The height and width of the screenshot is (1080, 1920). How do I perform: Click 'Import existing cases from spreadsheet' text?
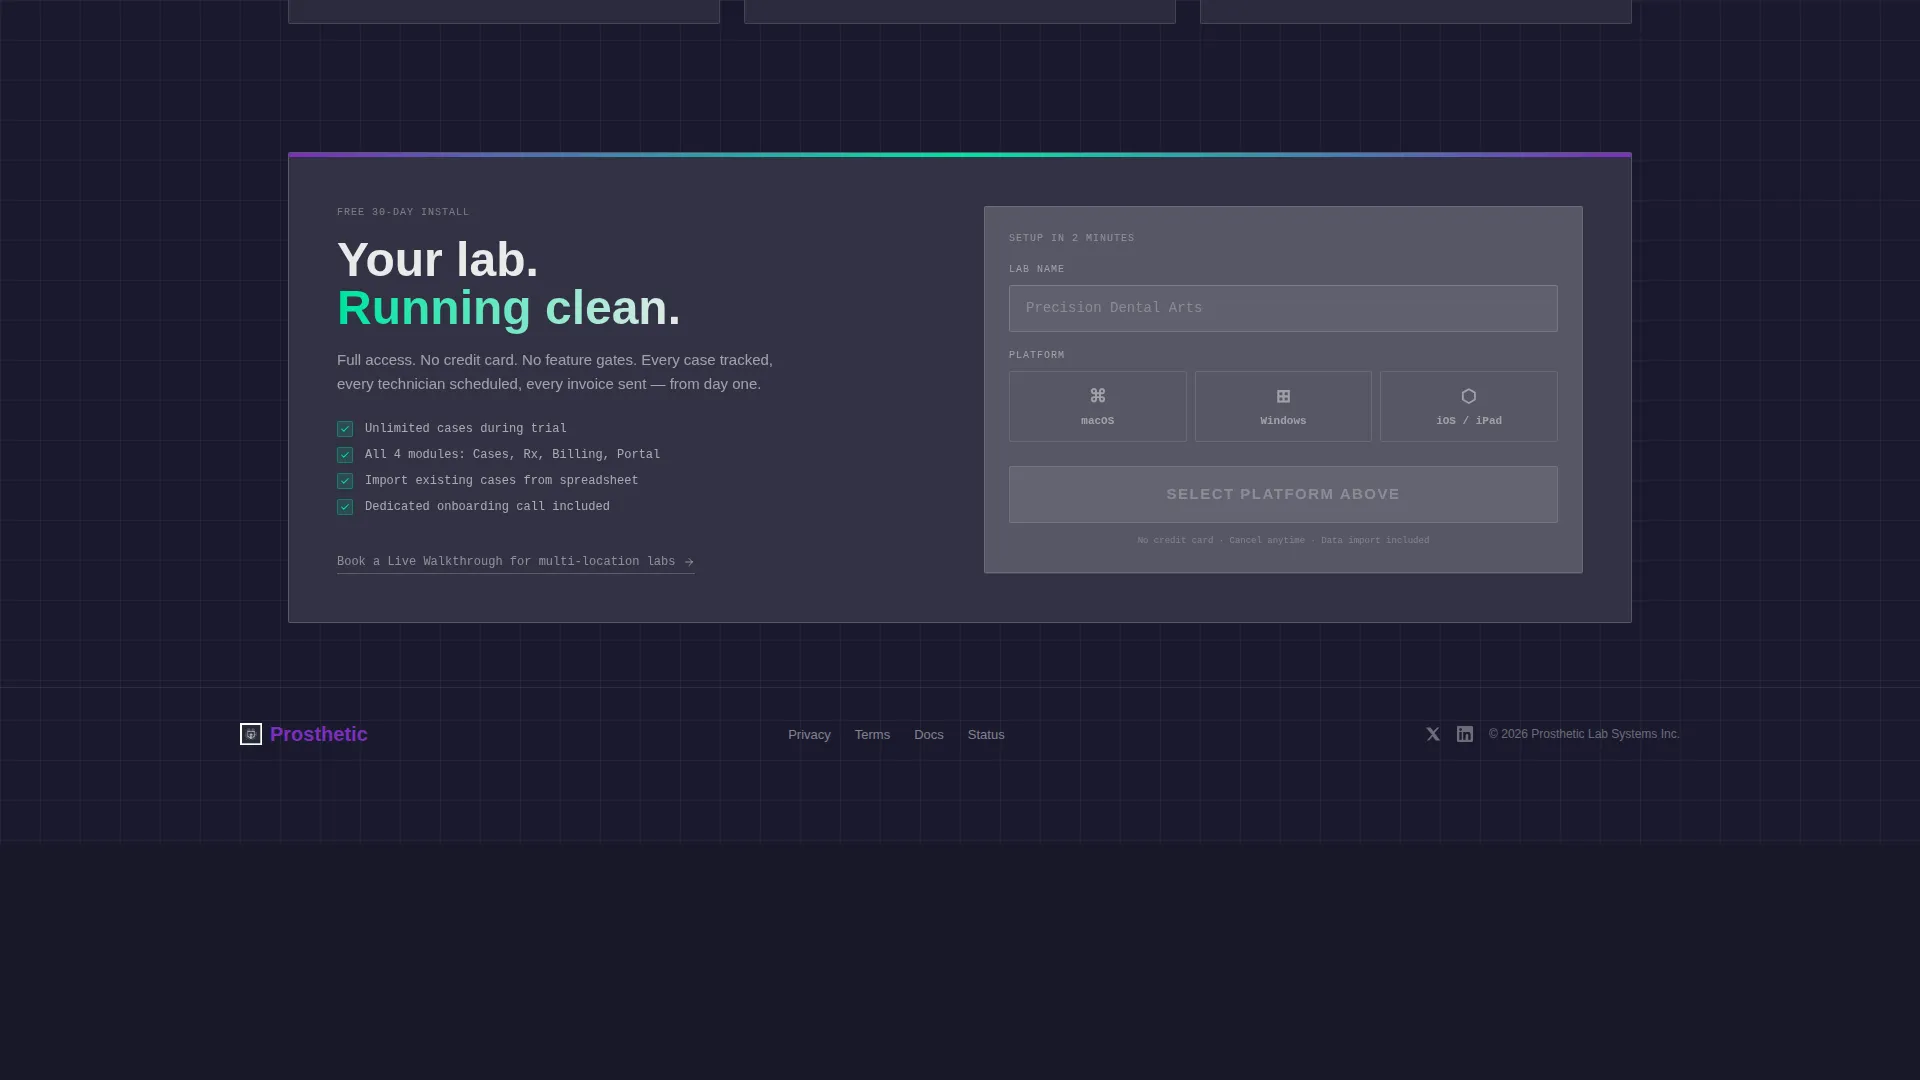tap(501, 481)
